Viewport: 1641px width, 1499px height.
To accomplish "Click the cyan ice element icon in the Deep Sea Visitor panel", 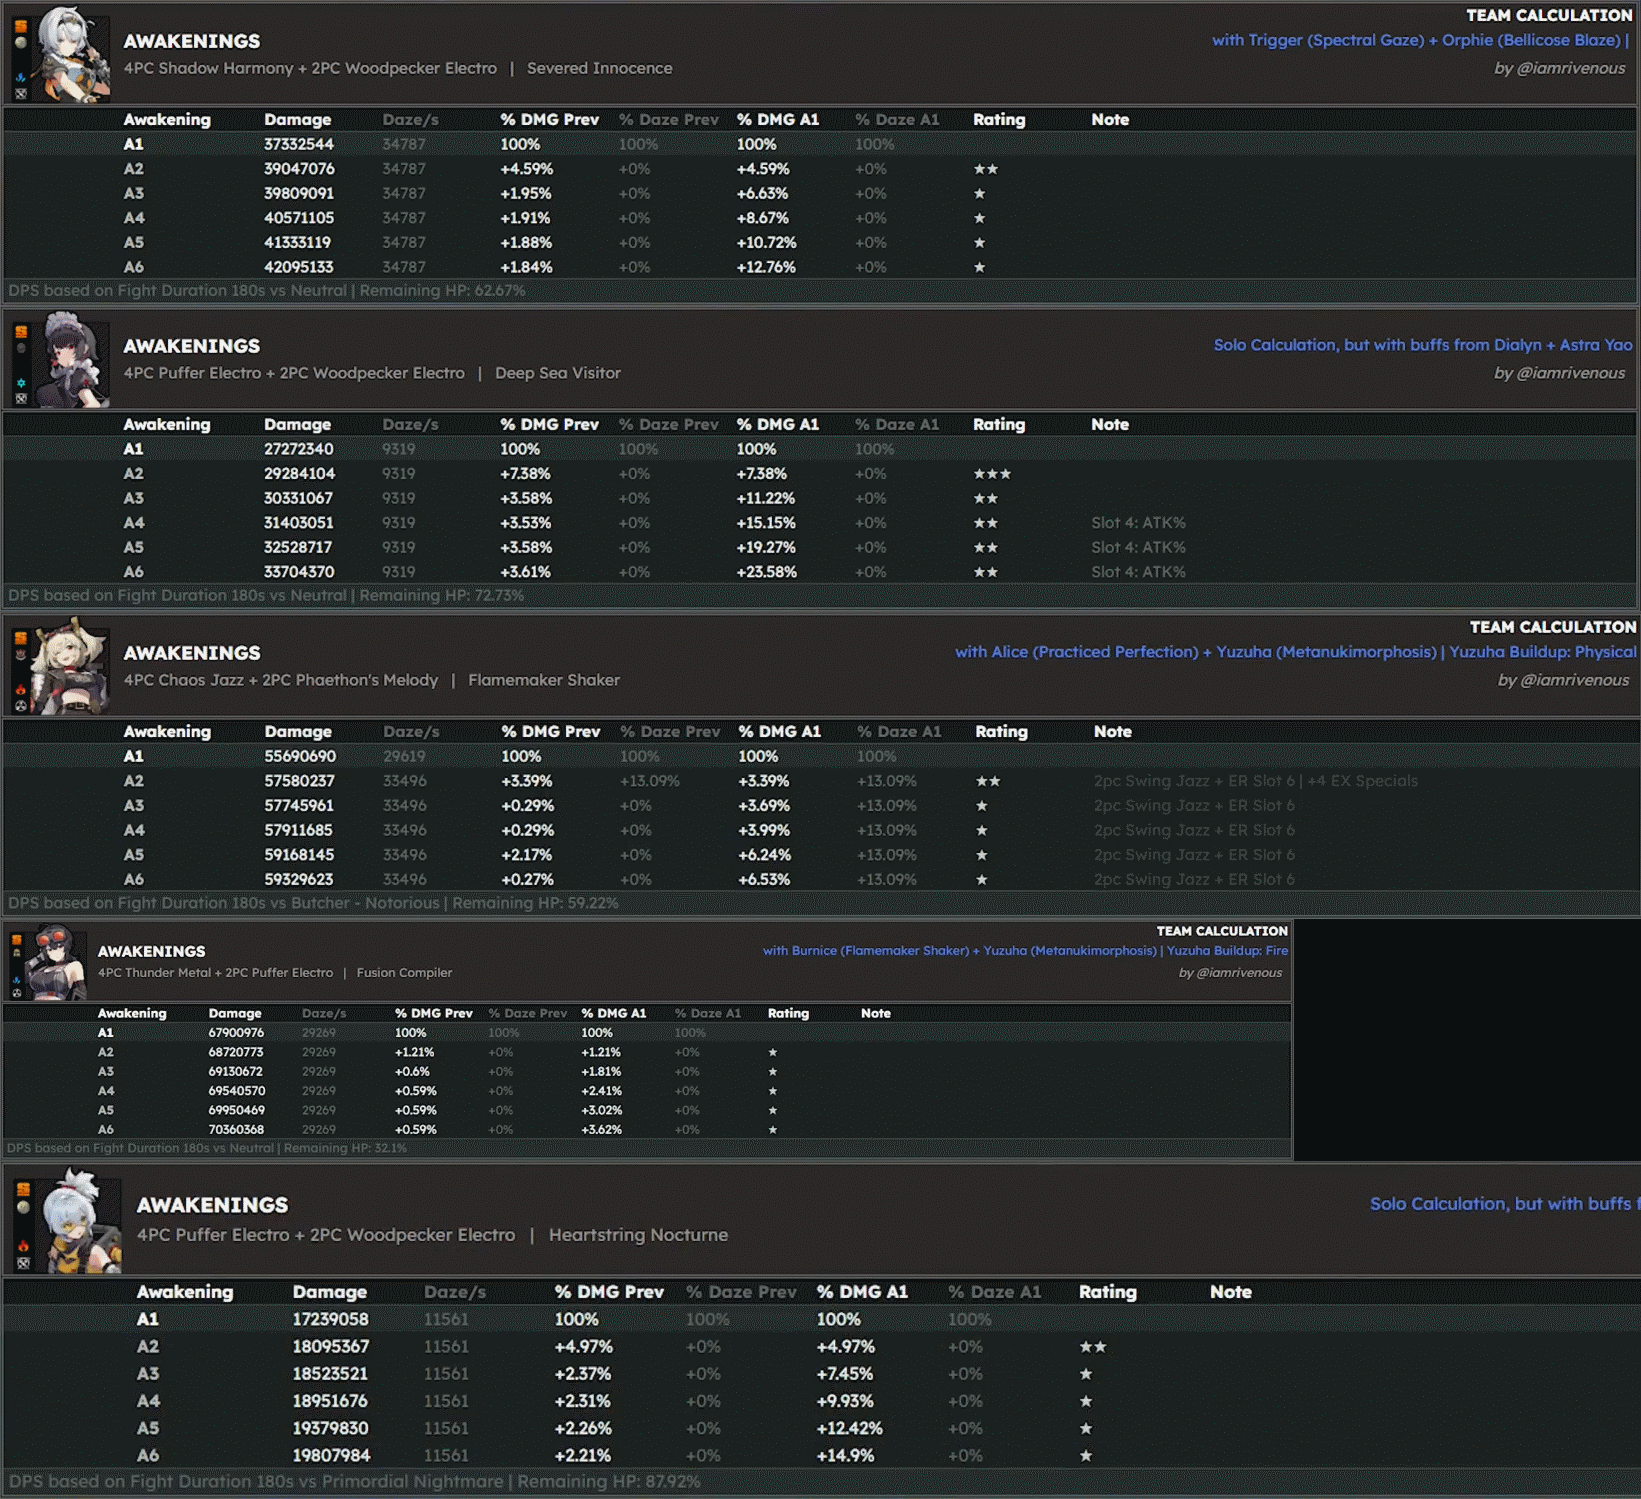I will 21,382.
